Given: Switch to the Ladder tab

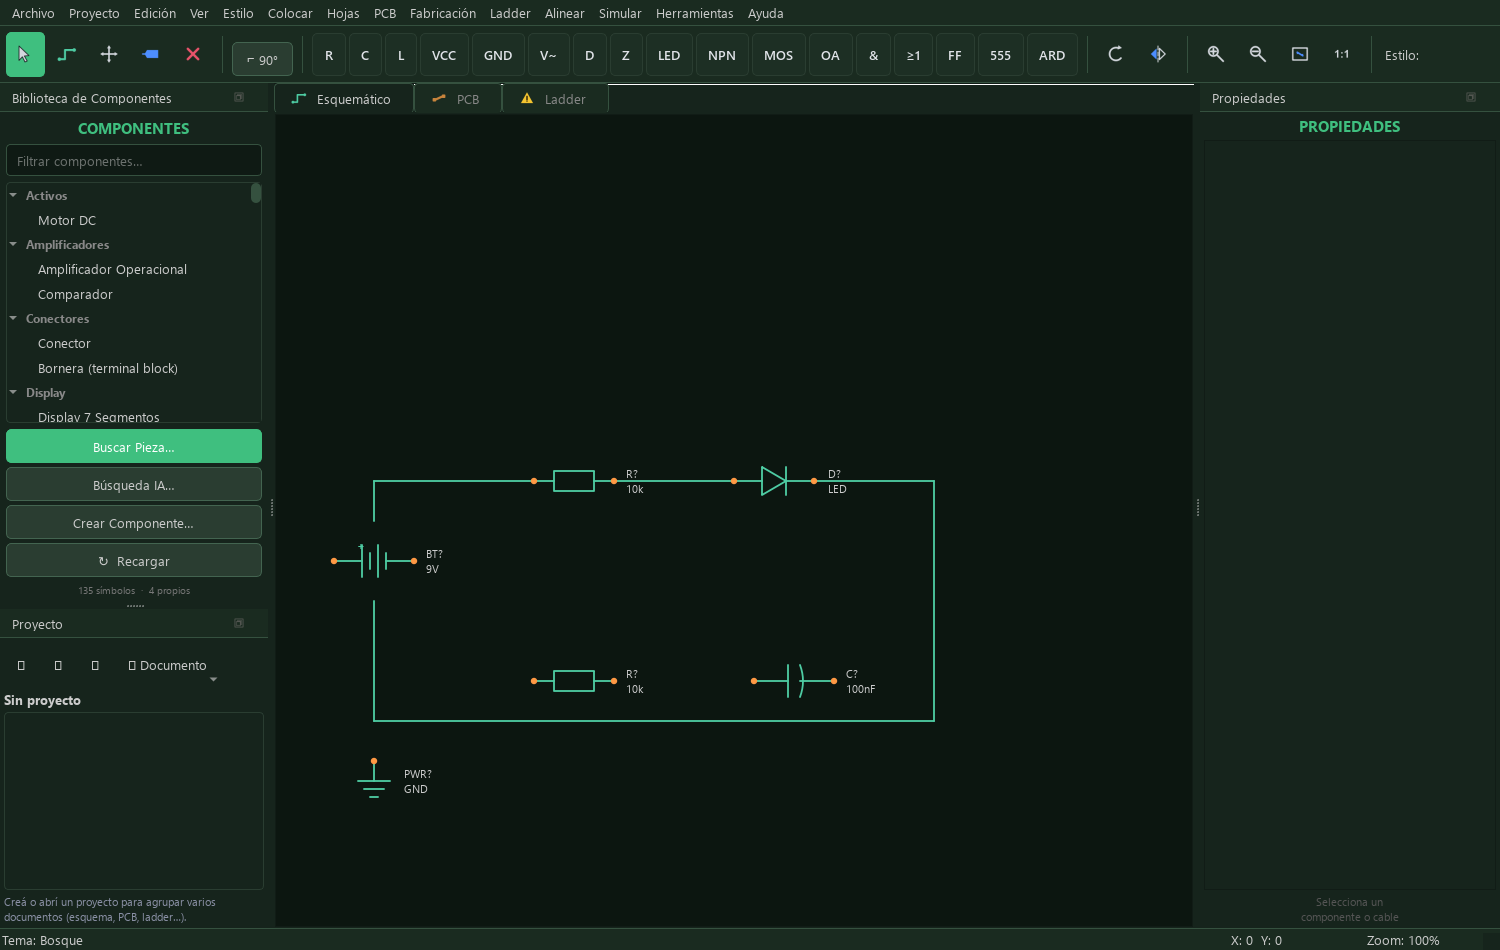Looking at the screenshot, I should 555,99.
